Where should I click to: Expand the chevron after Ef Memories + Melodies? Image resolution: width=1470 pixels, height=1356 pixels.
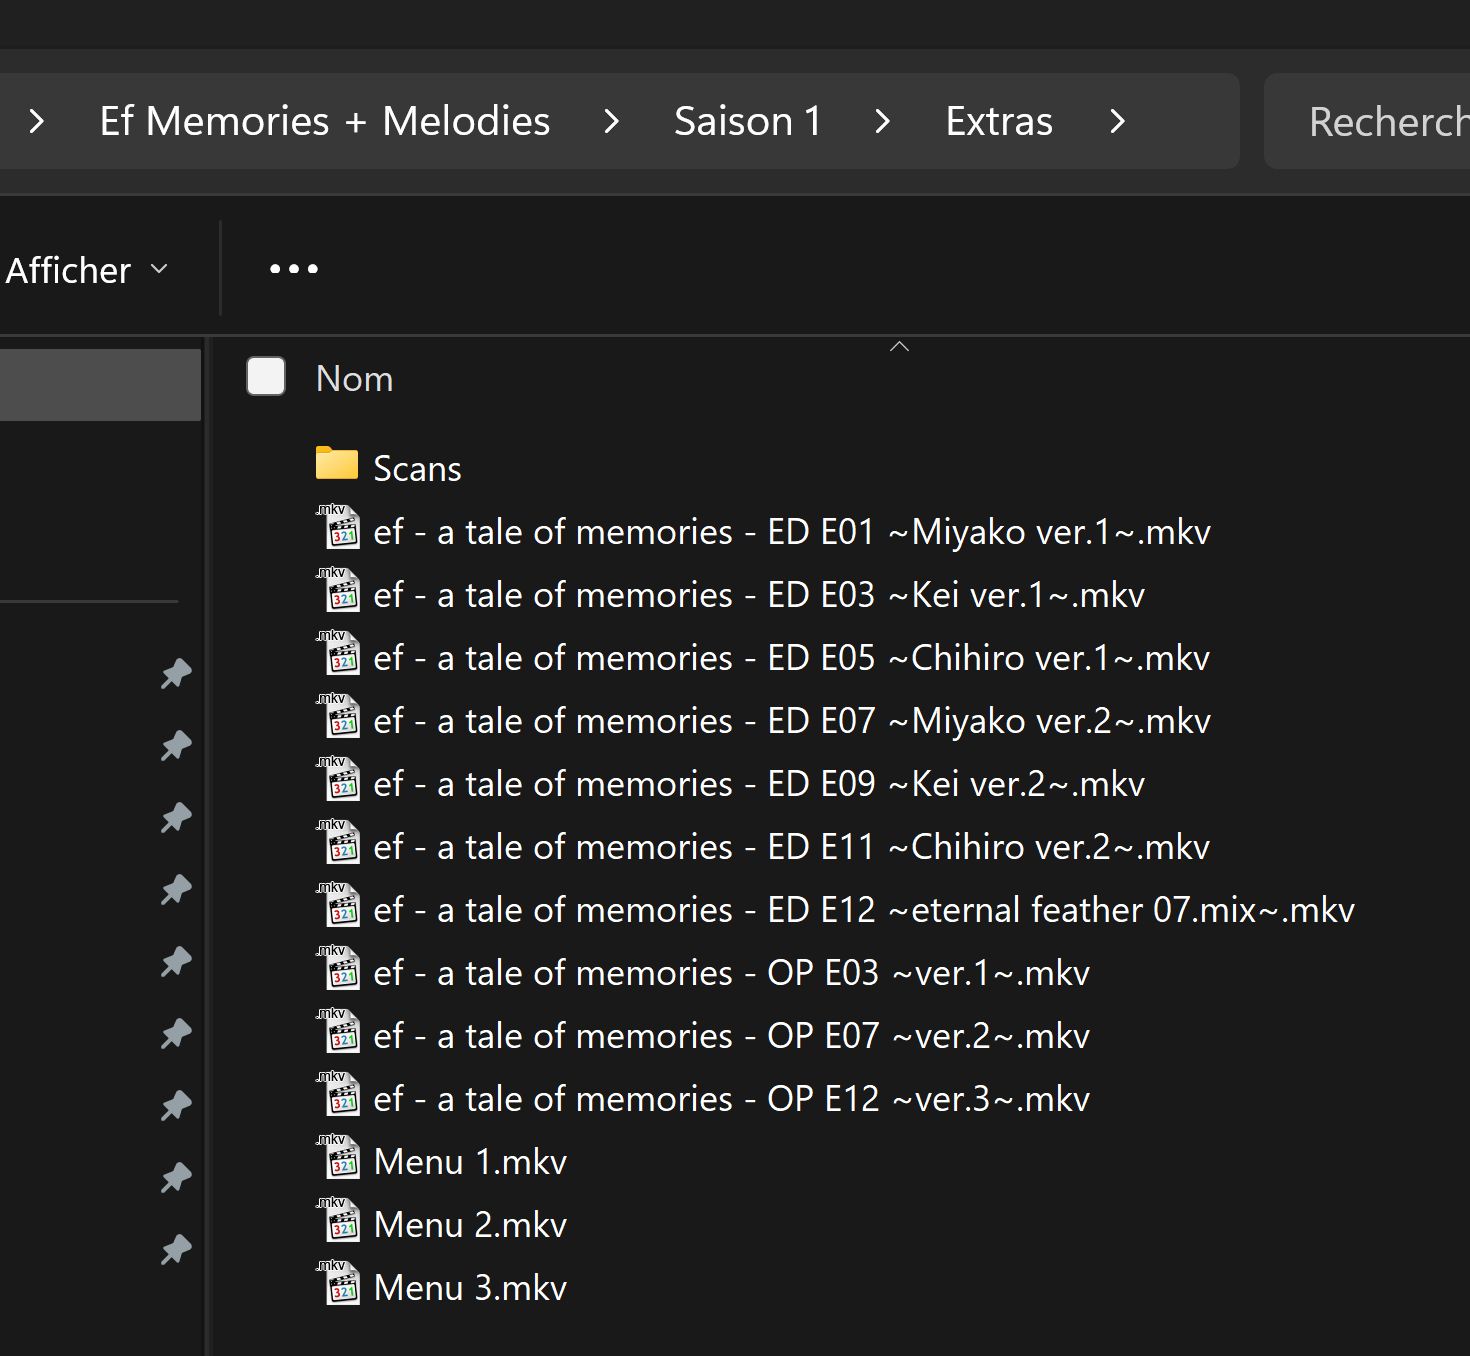point(612,122)
